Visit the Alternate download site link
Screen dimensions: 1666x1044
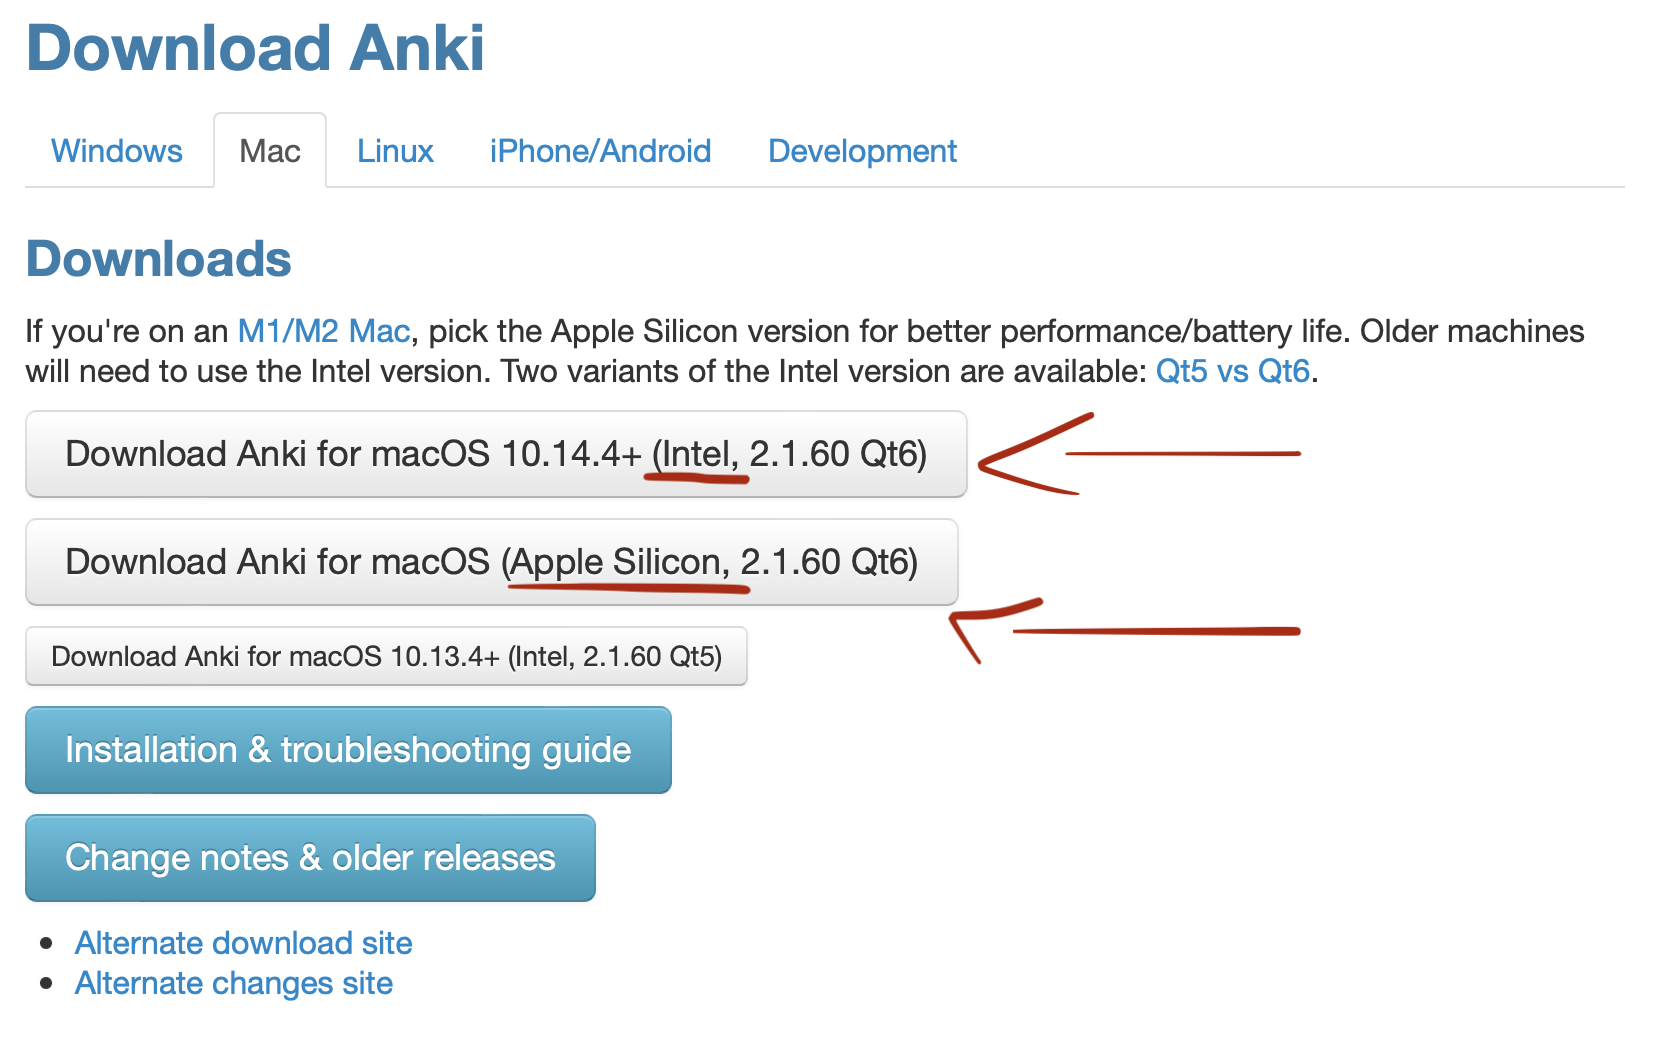tap(243, 943)
